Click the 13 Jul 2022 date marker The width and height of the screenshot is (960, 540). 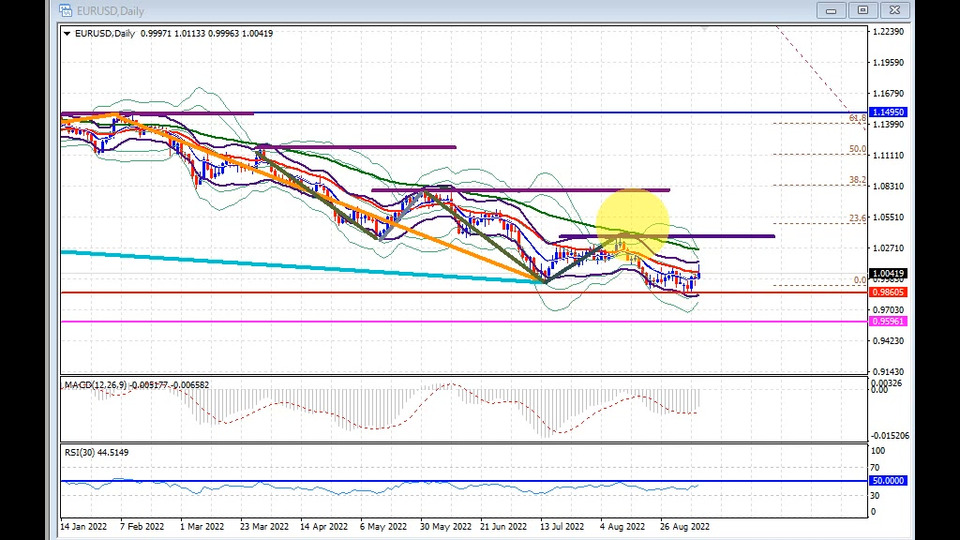coord(561,525)
